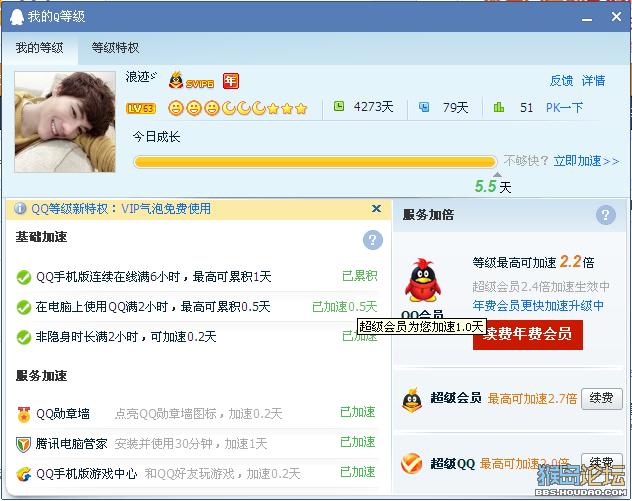Click the first moon level icon
The width and height of the screenshot is (632, 501).
(229, 108)
